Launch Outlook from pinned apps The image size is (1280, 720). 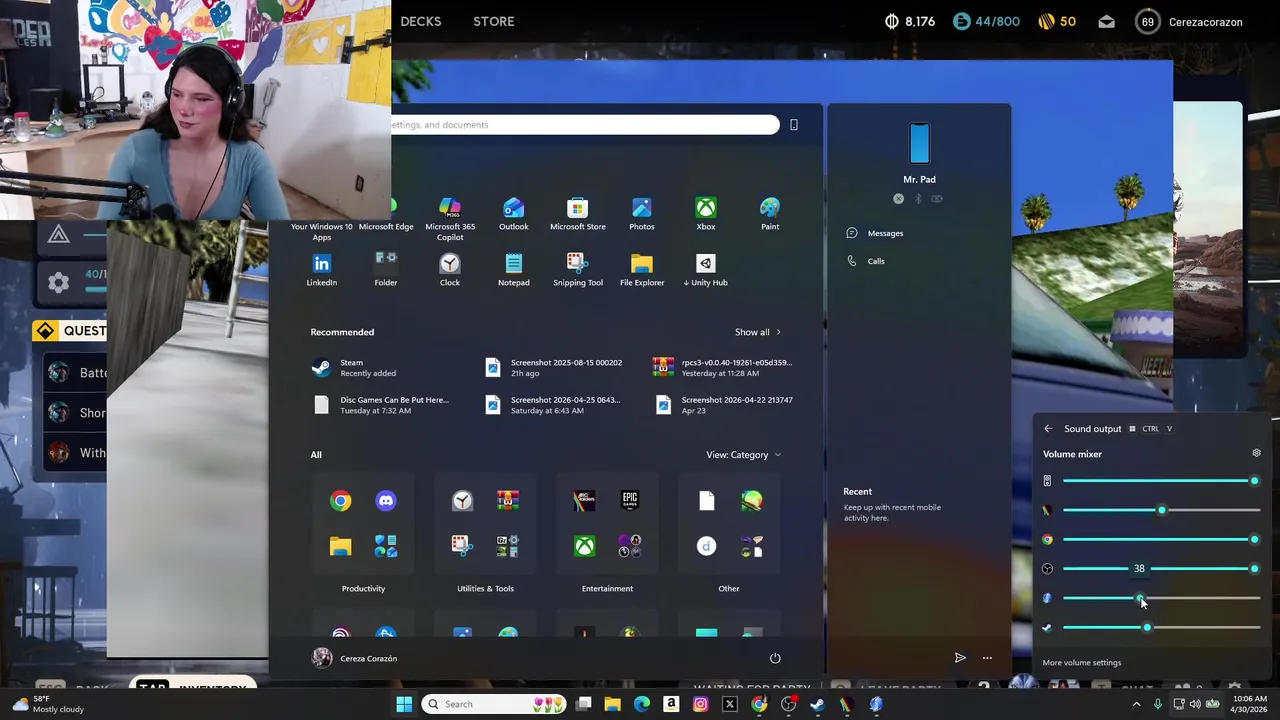(514, 214)
